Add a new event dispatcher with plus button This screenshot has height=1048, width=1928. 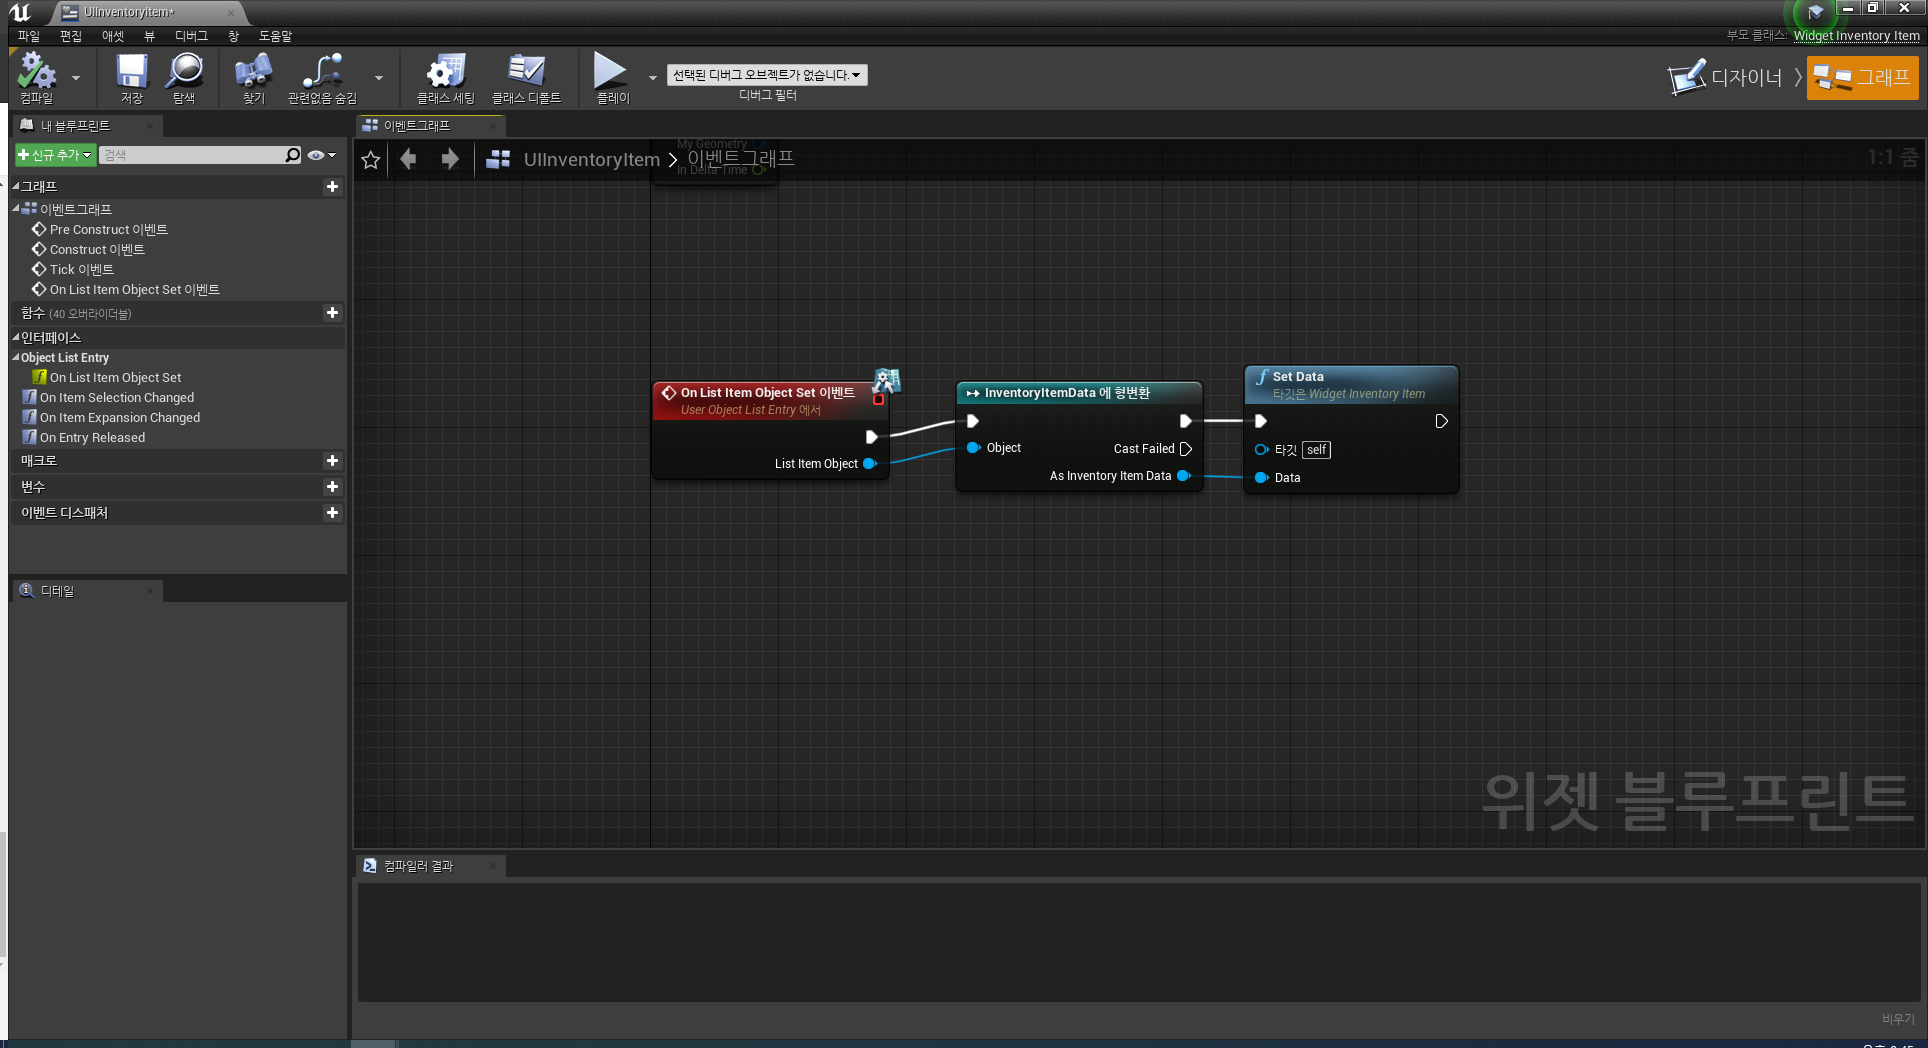pyautogui.click(x=332, y=512)
